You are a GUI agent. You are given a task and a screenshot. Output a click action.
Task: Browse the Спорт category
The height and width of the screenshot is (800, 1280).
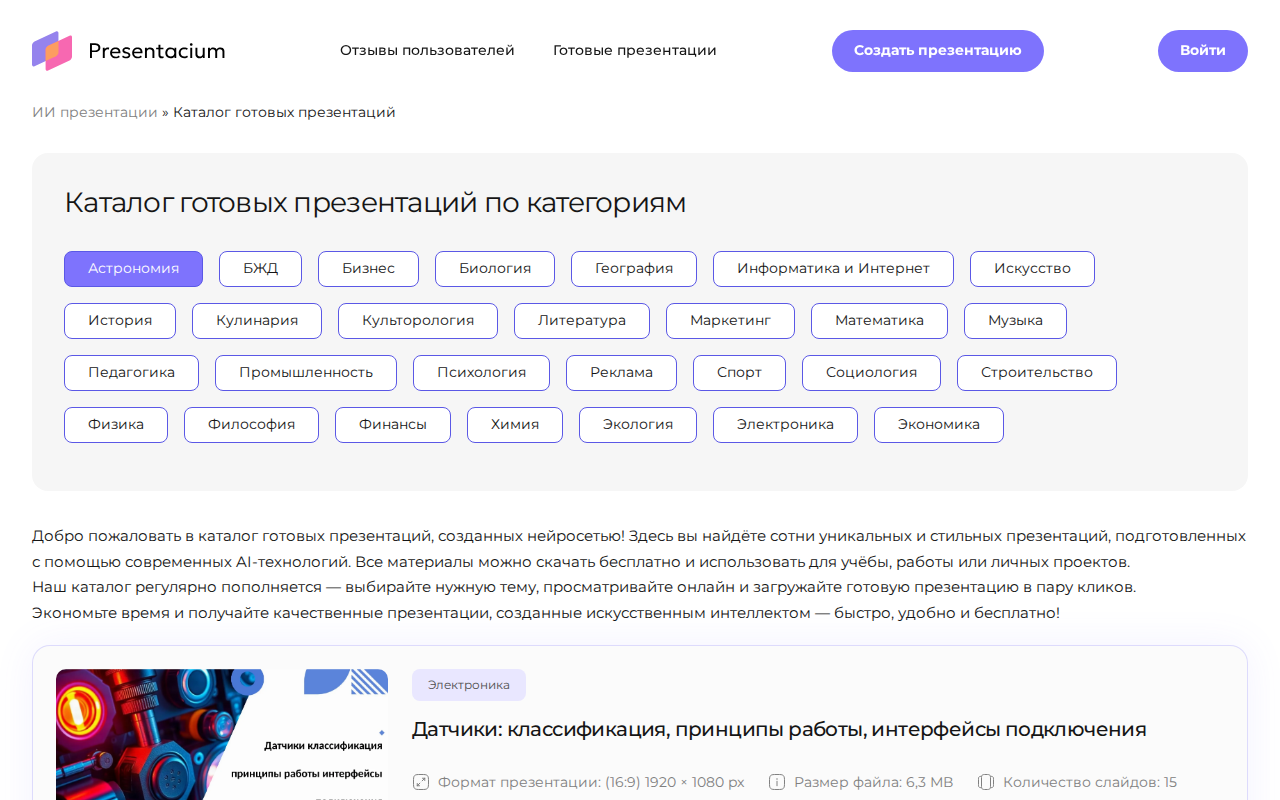(740, 373)
